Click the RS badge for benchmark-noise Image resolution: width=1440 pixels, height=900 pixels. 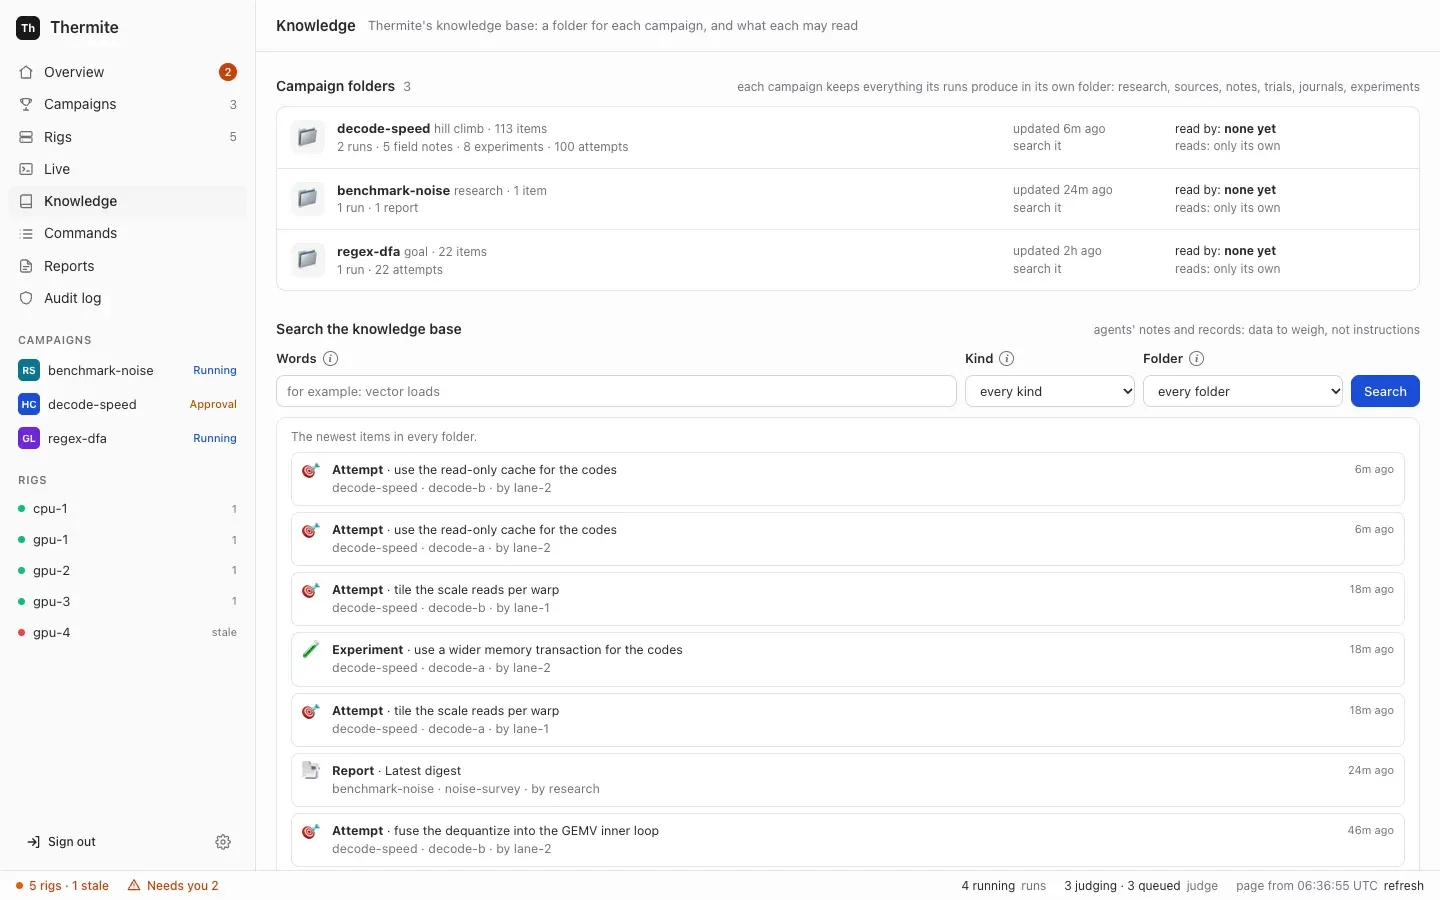click(x=29, y=370)
